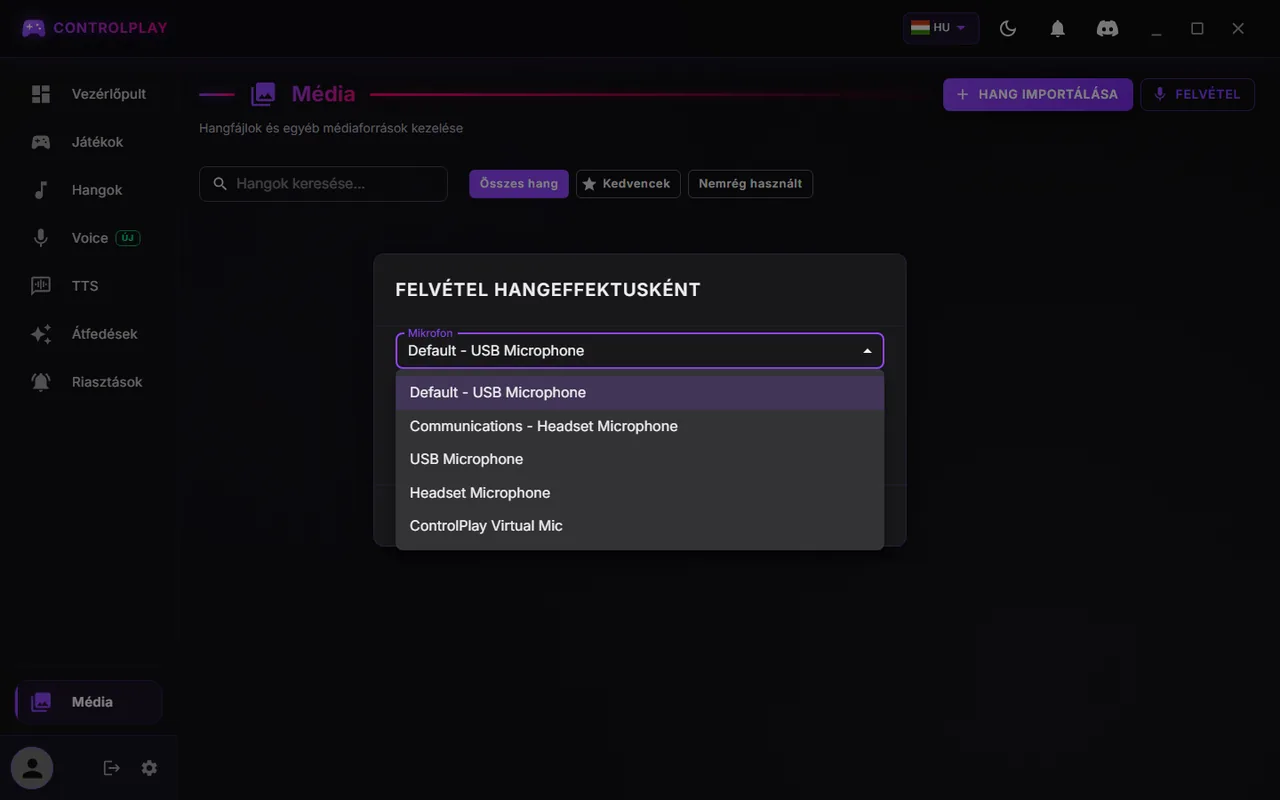Open the Discord link icon
This screenshot has width=1280, height=800.
tap(1107, 29)
